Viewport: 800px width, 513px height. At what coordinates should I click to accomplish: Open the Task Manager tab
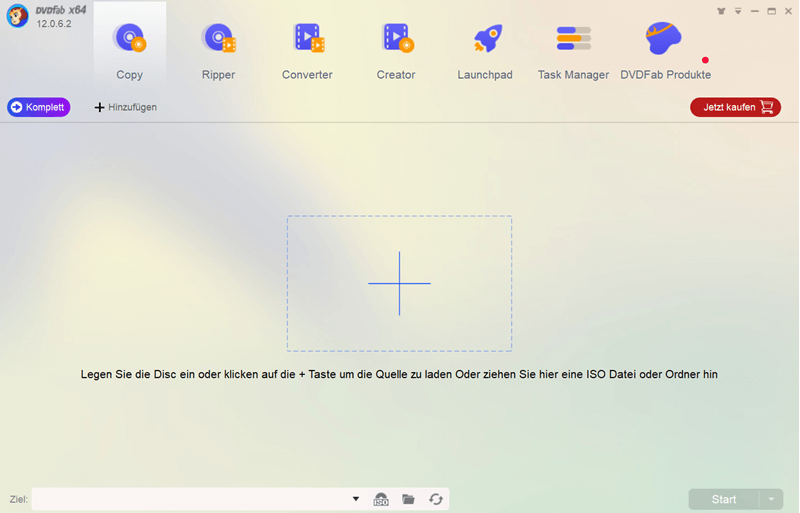[573, 51]
